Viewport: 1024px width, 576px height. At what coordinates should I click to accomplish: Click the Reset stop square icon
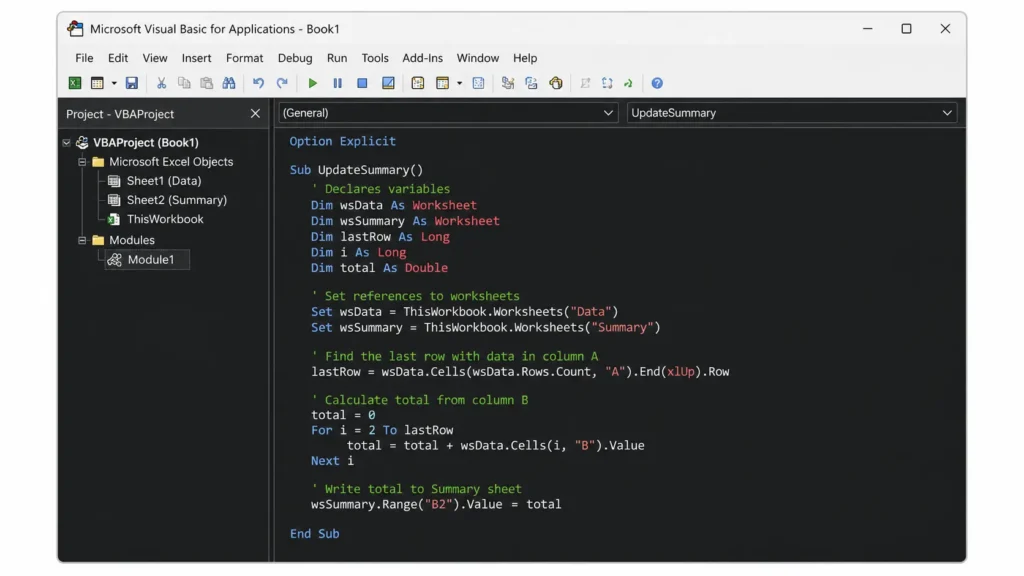tap(362, 83)
